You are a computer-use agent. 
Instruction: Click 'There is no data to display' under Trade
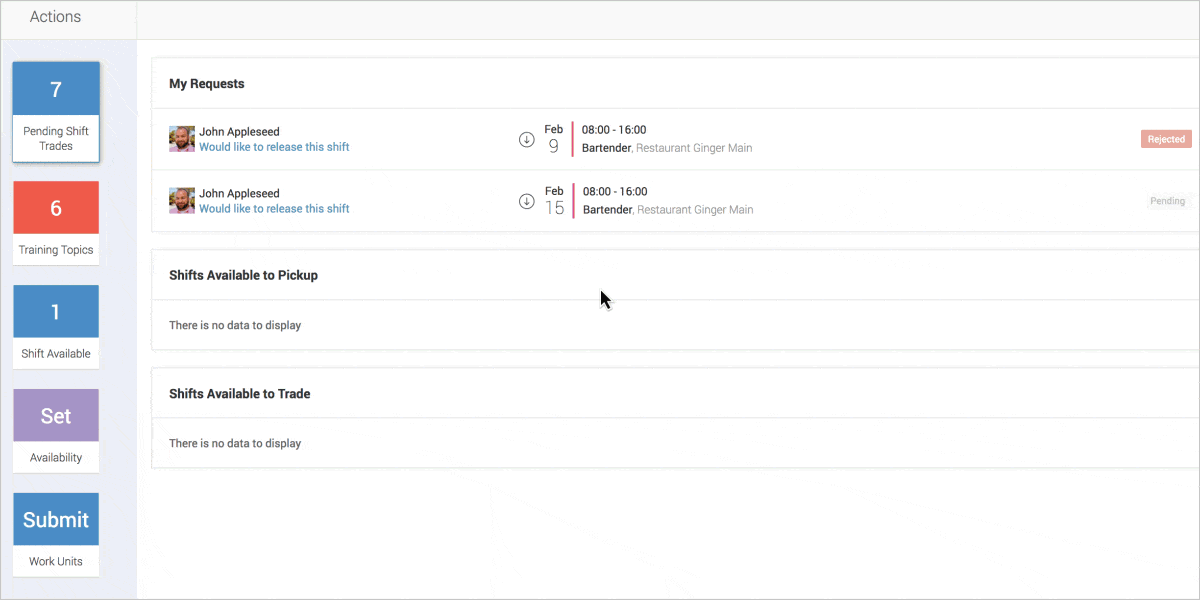[235, 443]
